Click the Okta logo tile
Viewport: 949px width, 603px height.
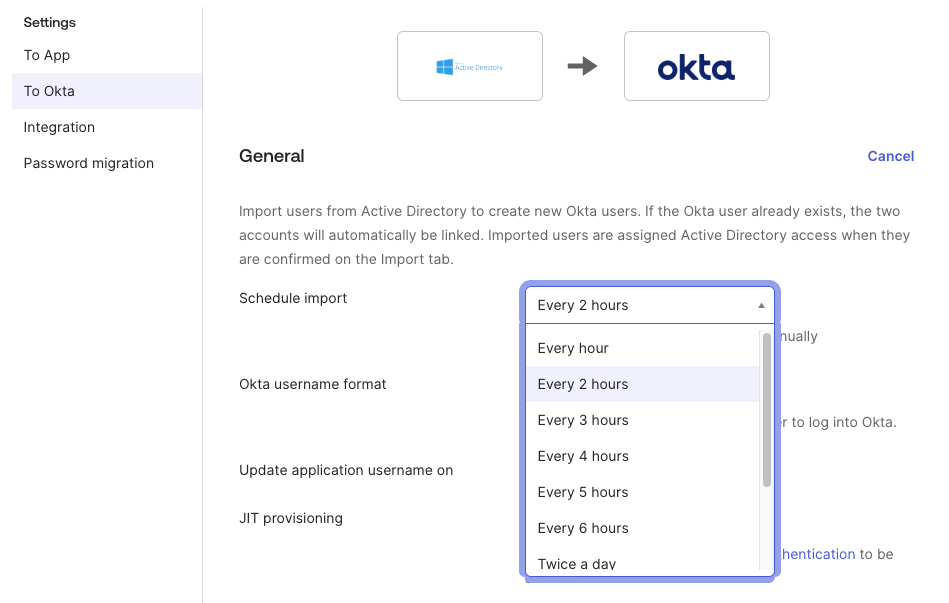(697, 66)
